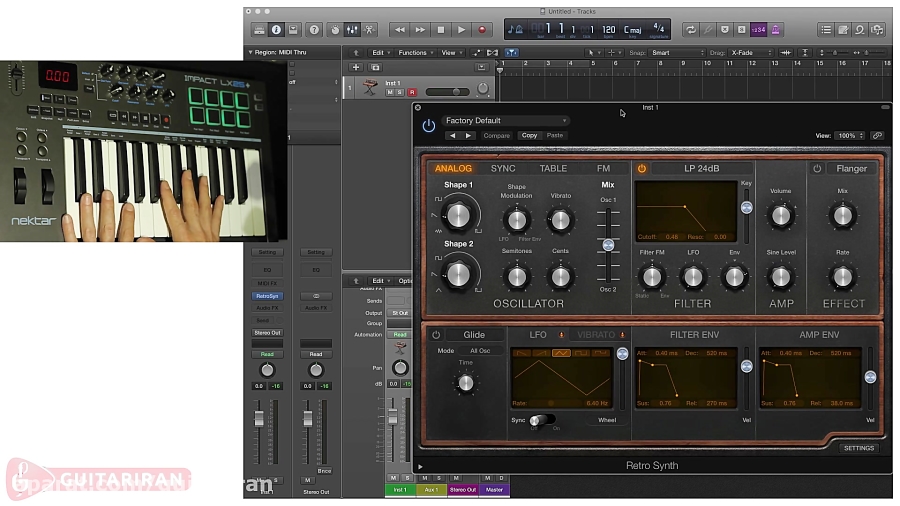Click the Play transport button
This screenshot has width=900, height=506.
coord(461,30)
